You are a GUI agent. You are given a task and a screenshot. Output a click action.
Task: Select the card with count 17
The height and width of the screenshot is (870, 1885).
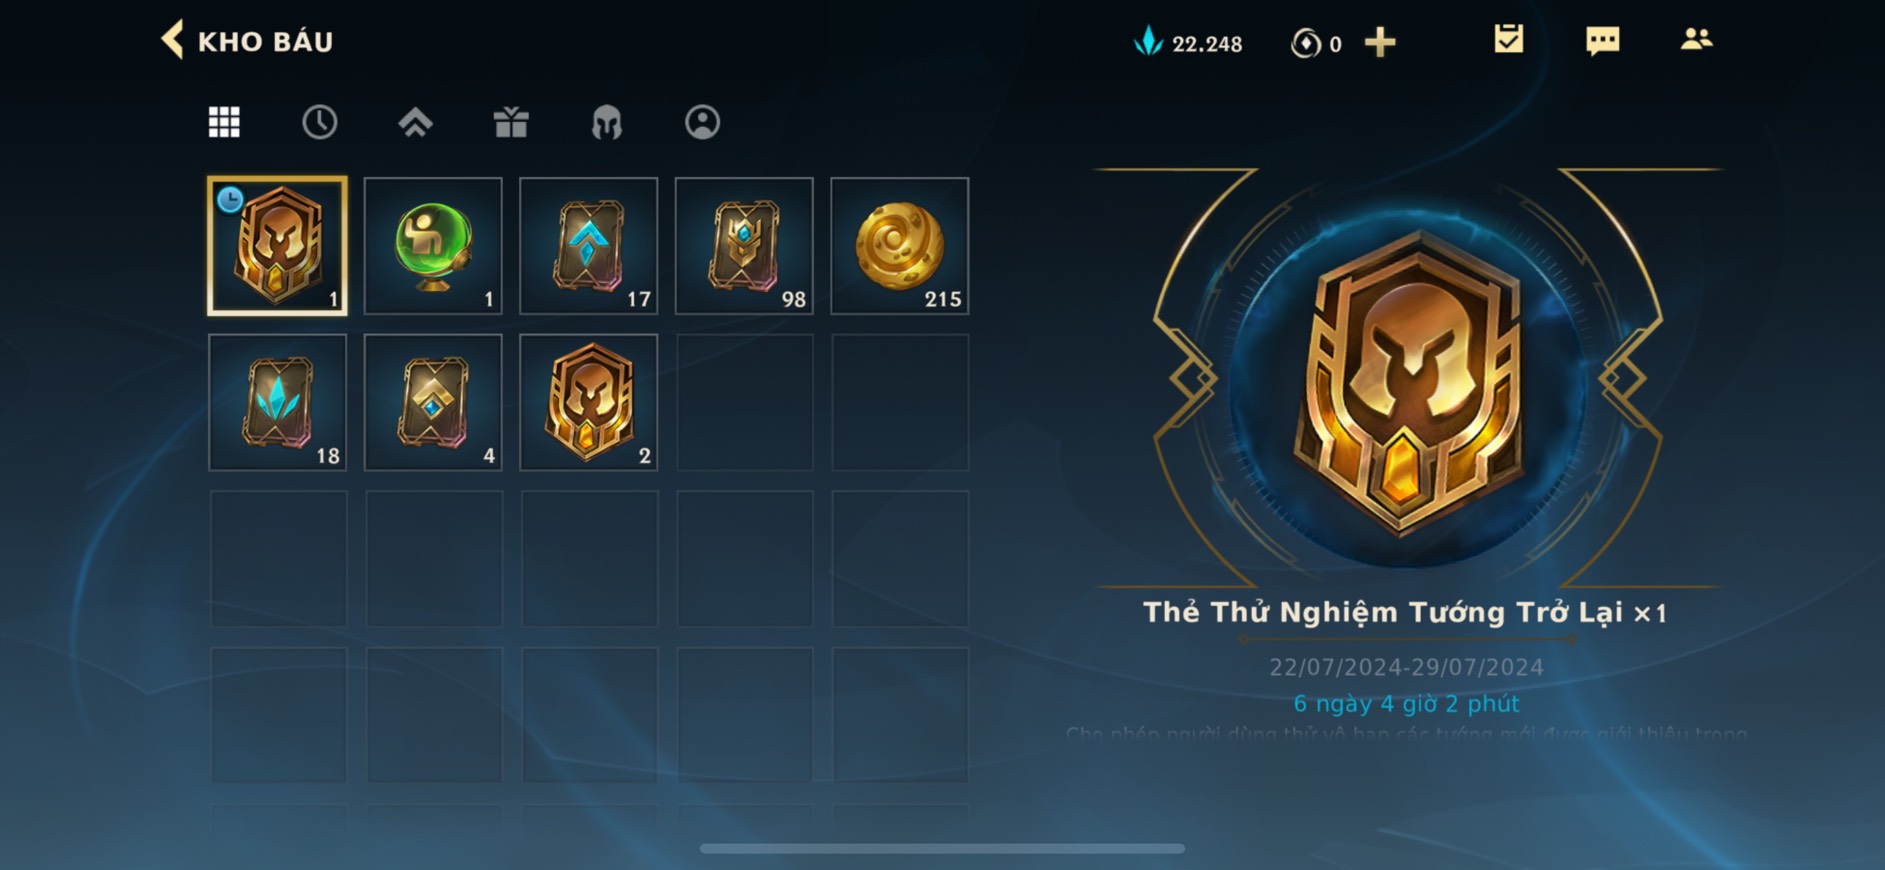tap(589, 246)
